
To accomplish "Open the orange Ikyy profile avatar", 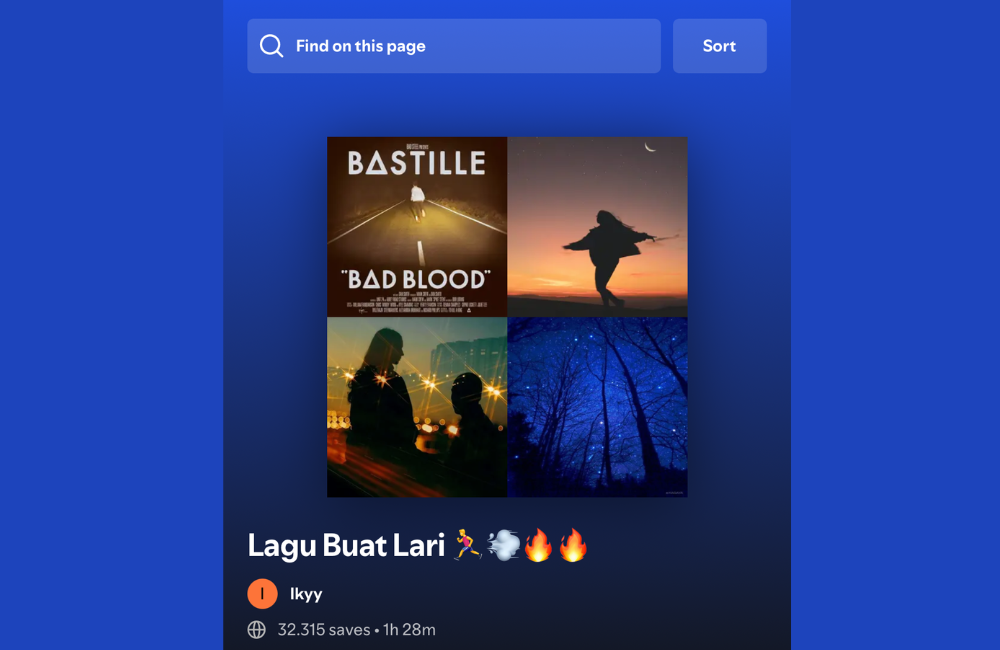I will [x=262, y=594].
